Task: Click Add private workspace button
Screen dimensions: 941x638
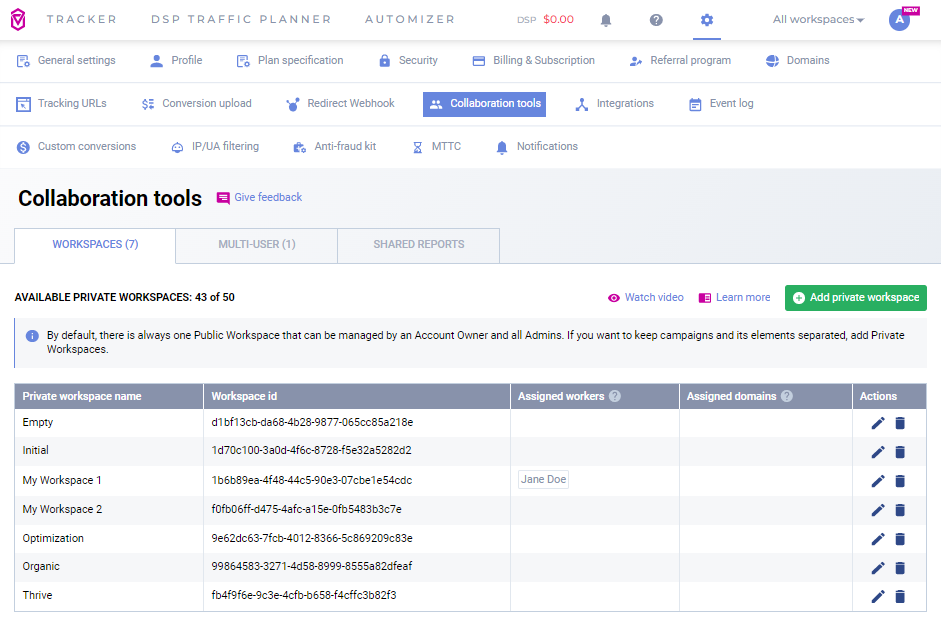Action: pos(855,298)
